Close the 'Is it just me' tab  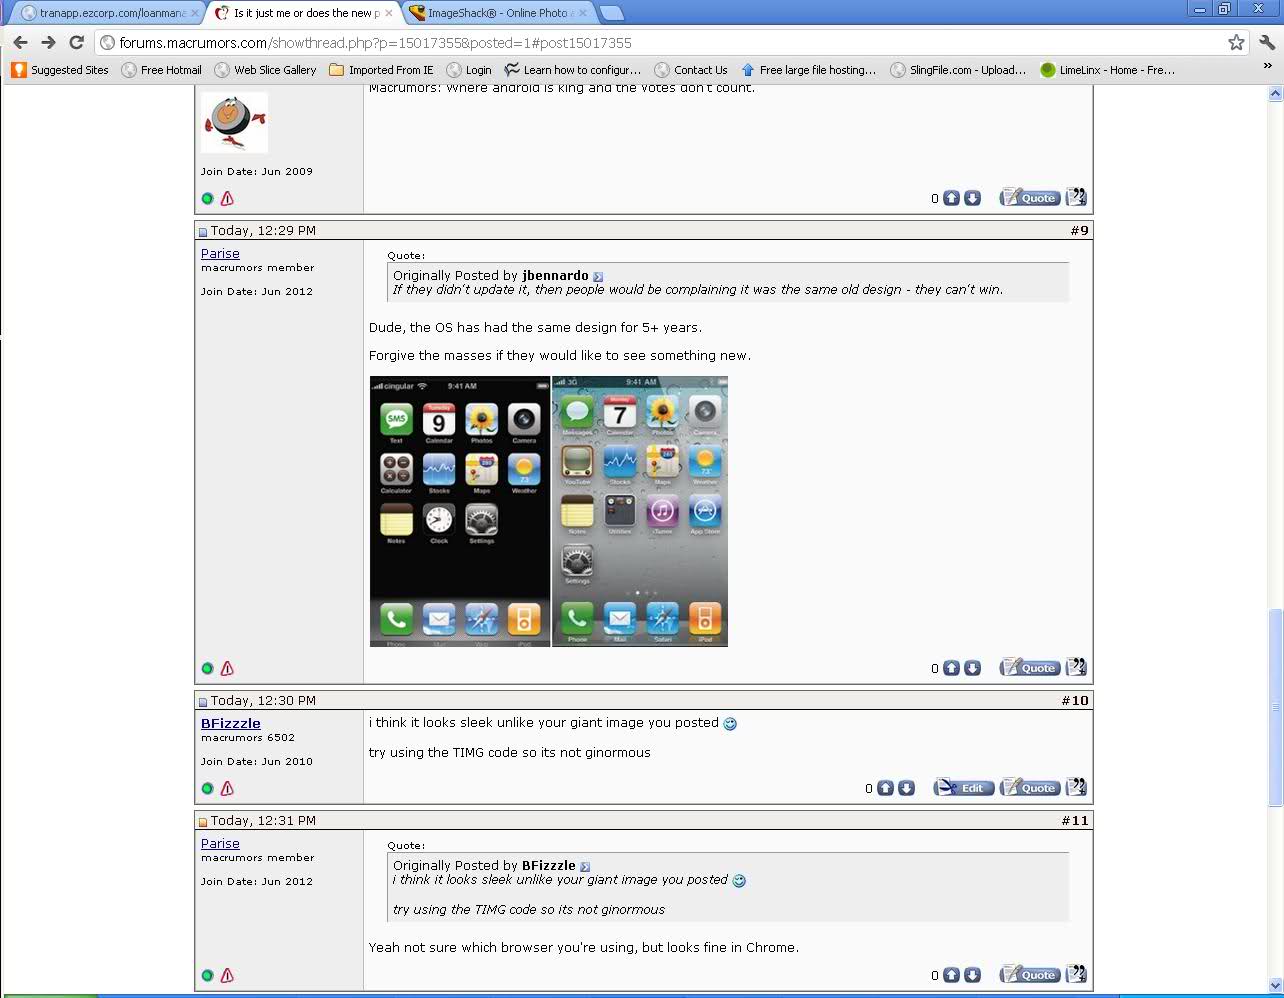[388, 13]
